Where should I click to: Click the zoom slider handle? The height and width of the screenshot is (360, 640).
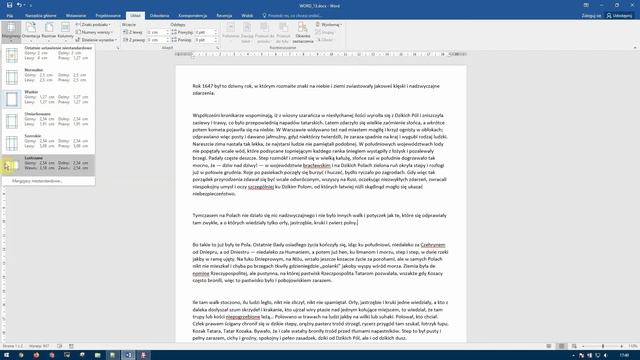603,346
